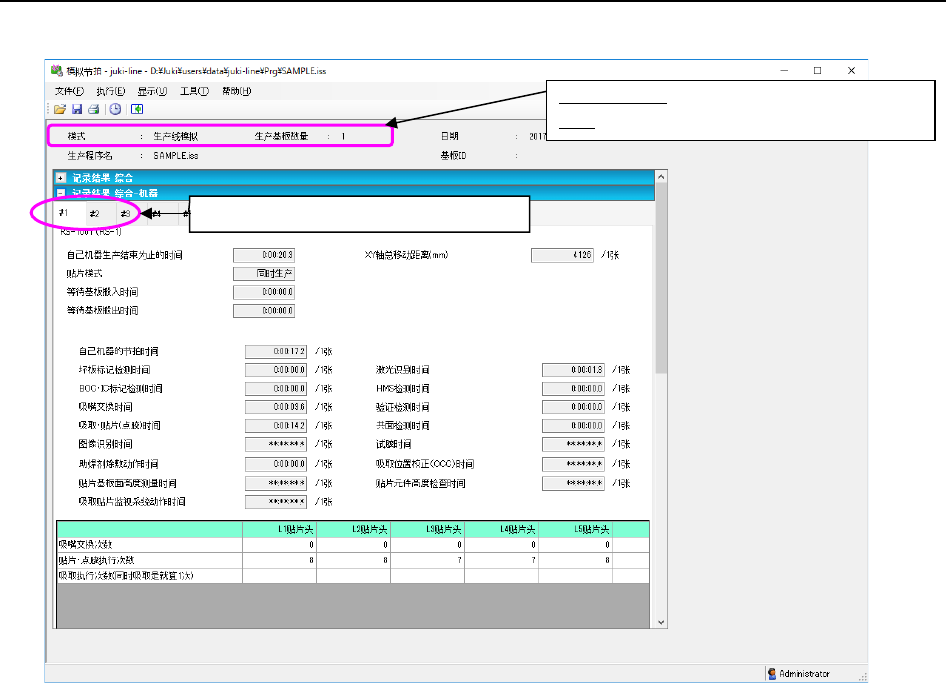Collapse the 记录结果 综合-机器 section
946x683 pixels.
coord(60,193)
